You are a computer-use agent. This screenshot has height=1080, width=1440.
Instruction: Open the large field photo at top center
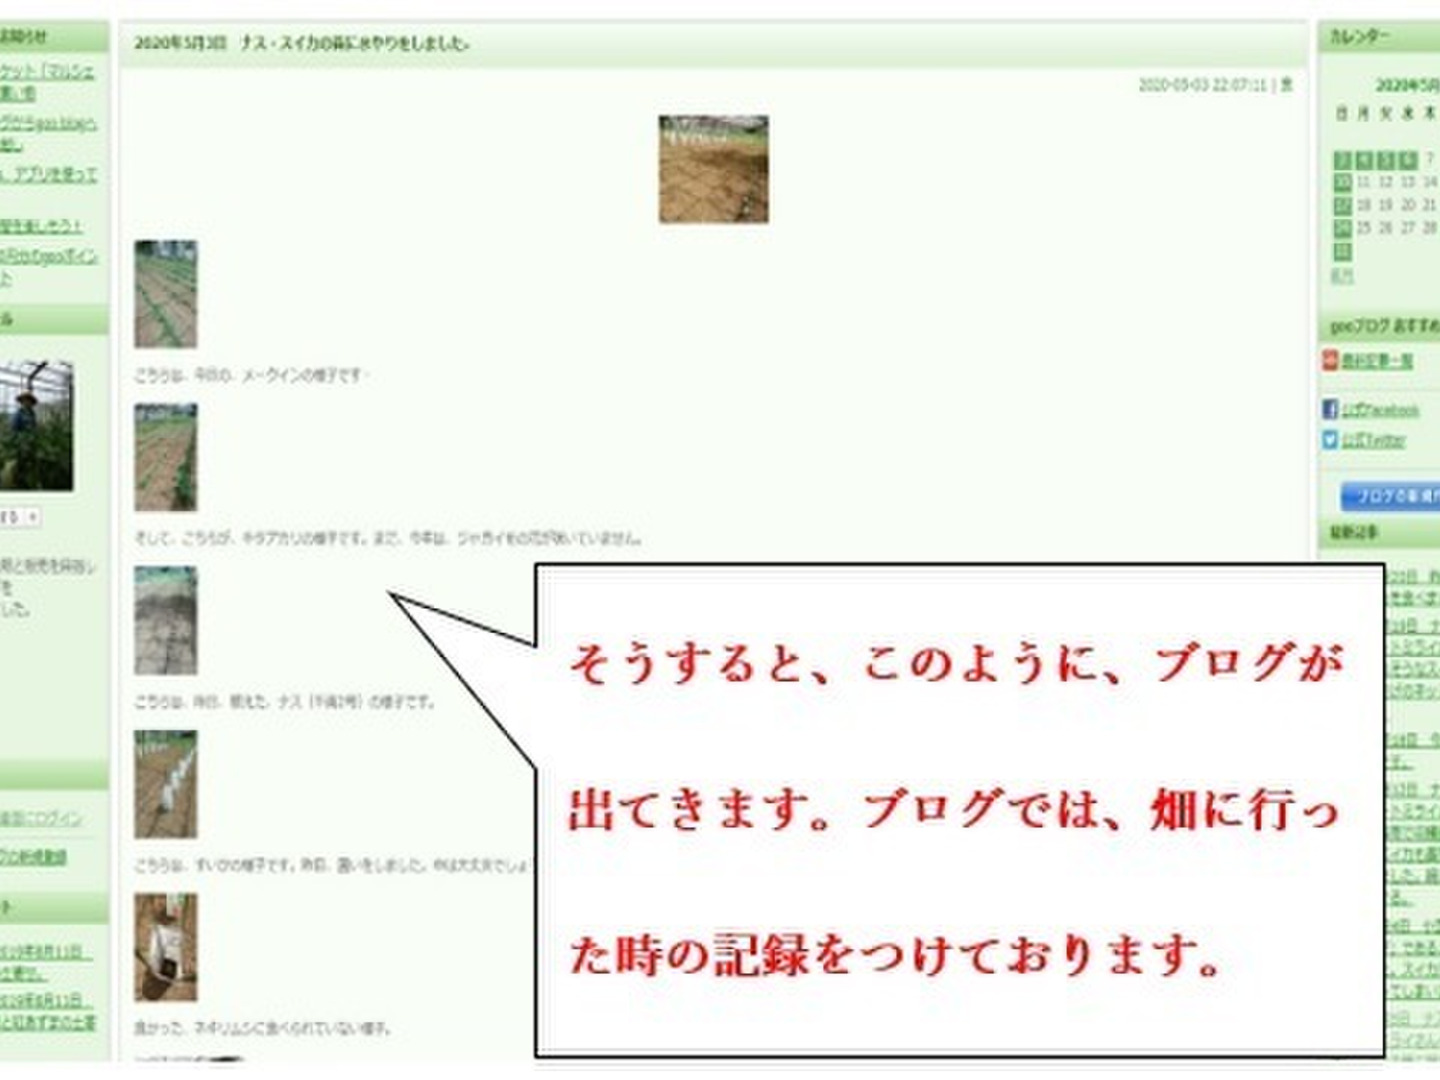(713, 169)
